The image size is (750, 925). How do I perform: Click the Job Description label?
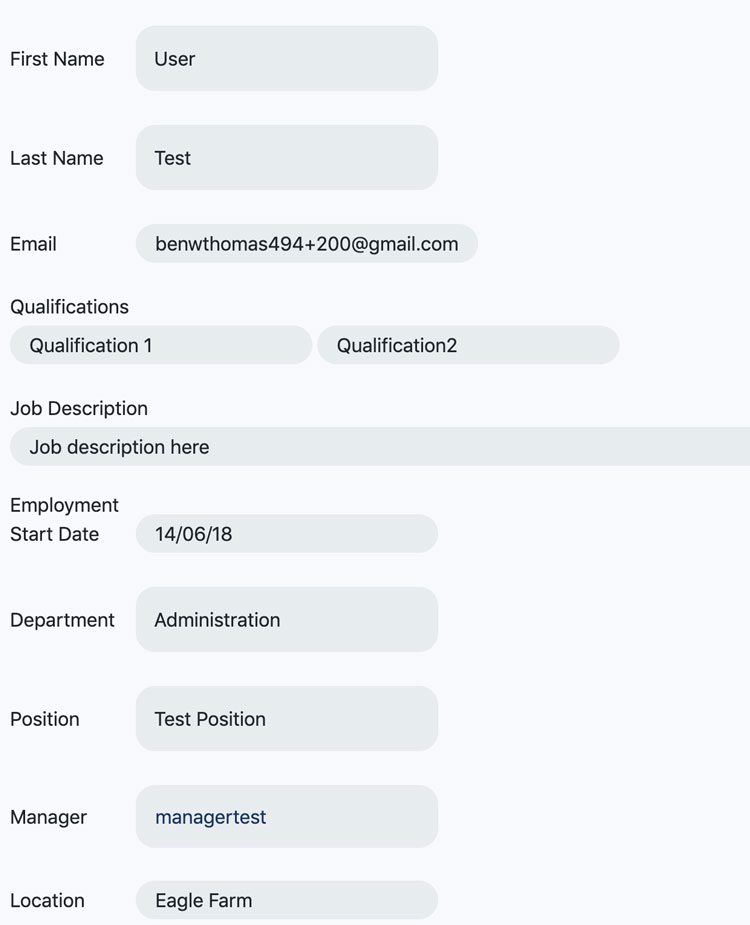[x=79, y=408]
